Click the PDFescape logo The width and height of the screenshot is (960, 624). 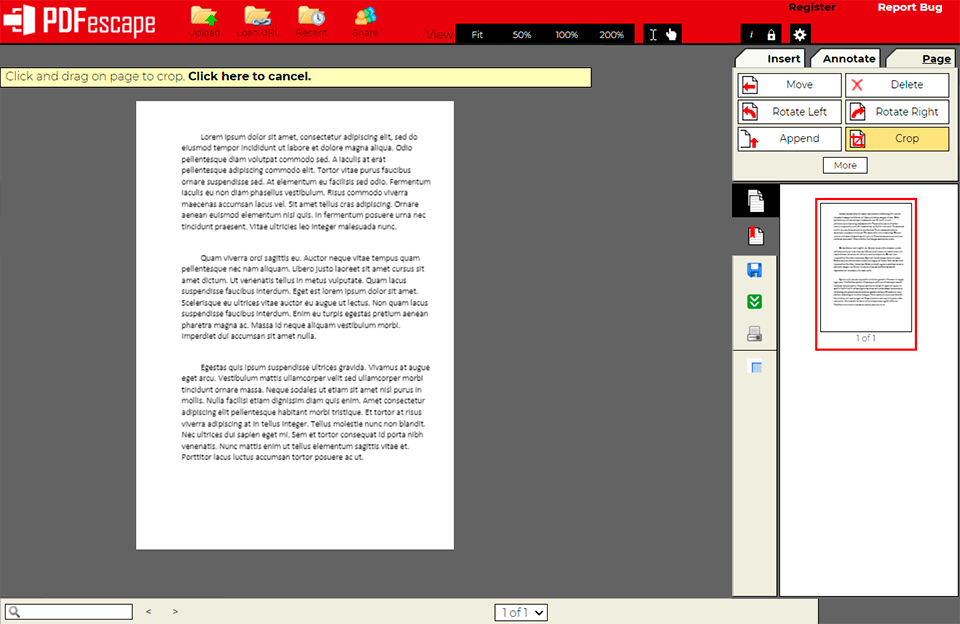click(x=80, y=21)
